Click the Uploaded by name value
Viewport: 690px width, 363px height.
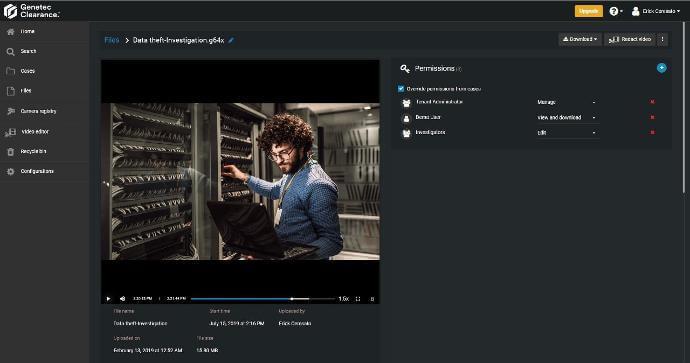pyautogui.click(x=295, y=323)
